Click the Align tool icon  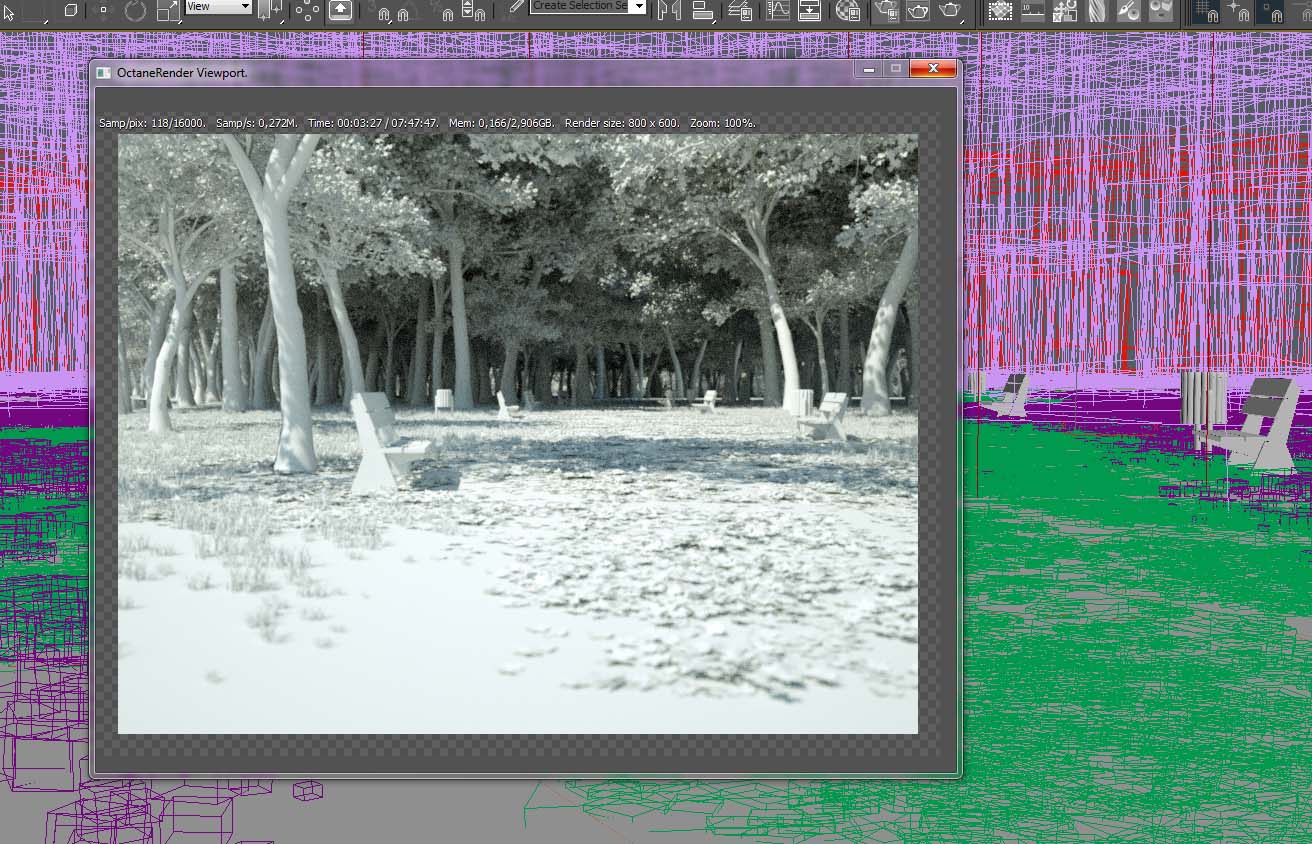[x=703, y=11]
